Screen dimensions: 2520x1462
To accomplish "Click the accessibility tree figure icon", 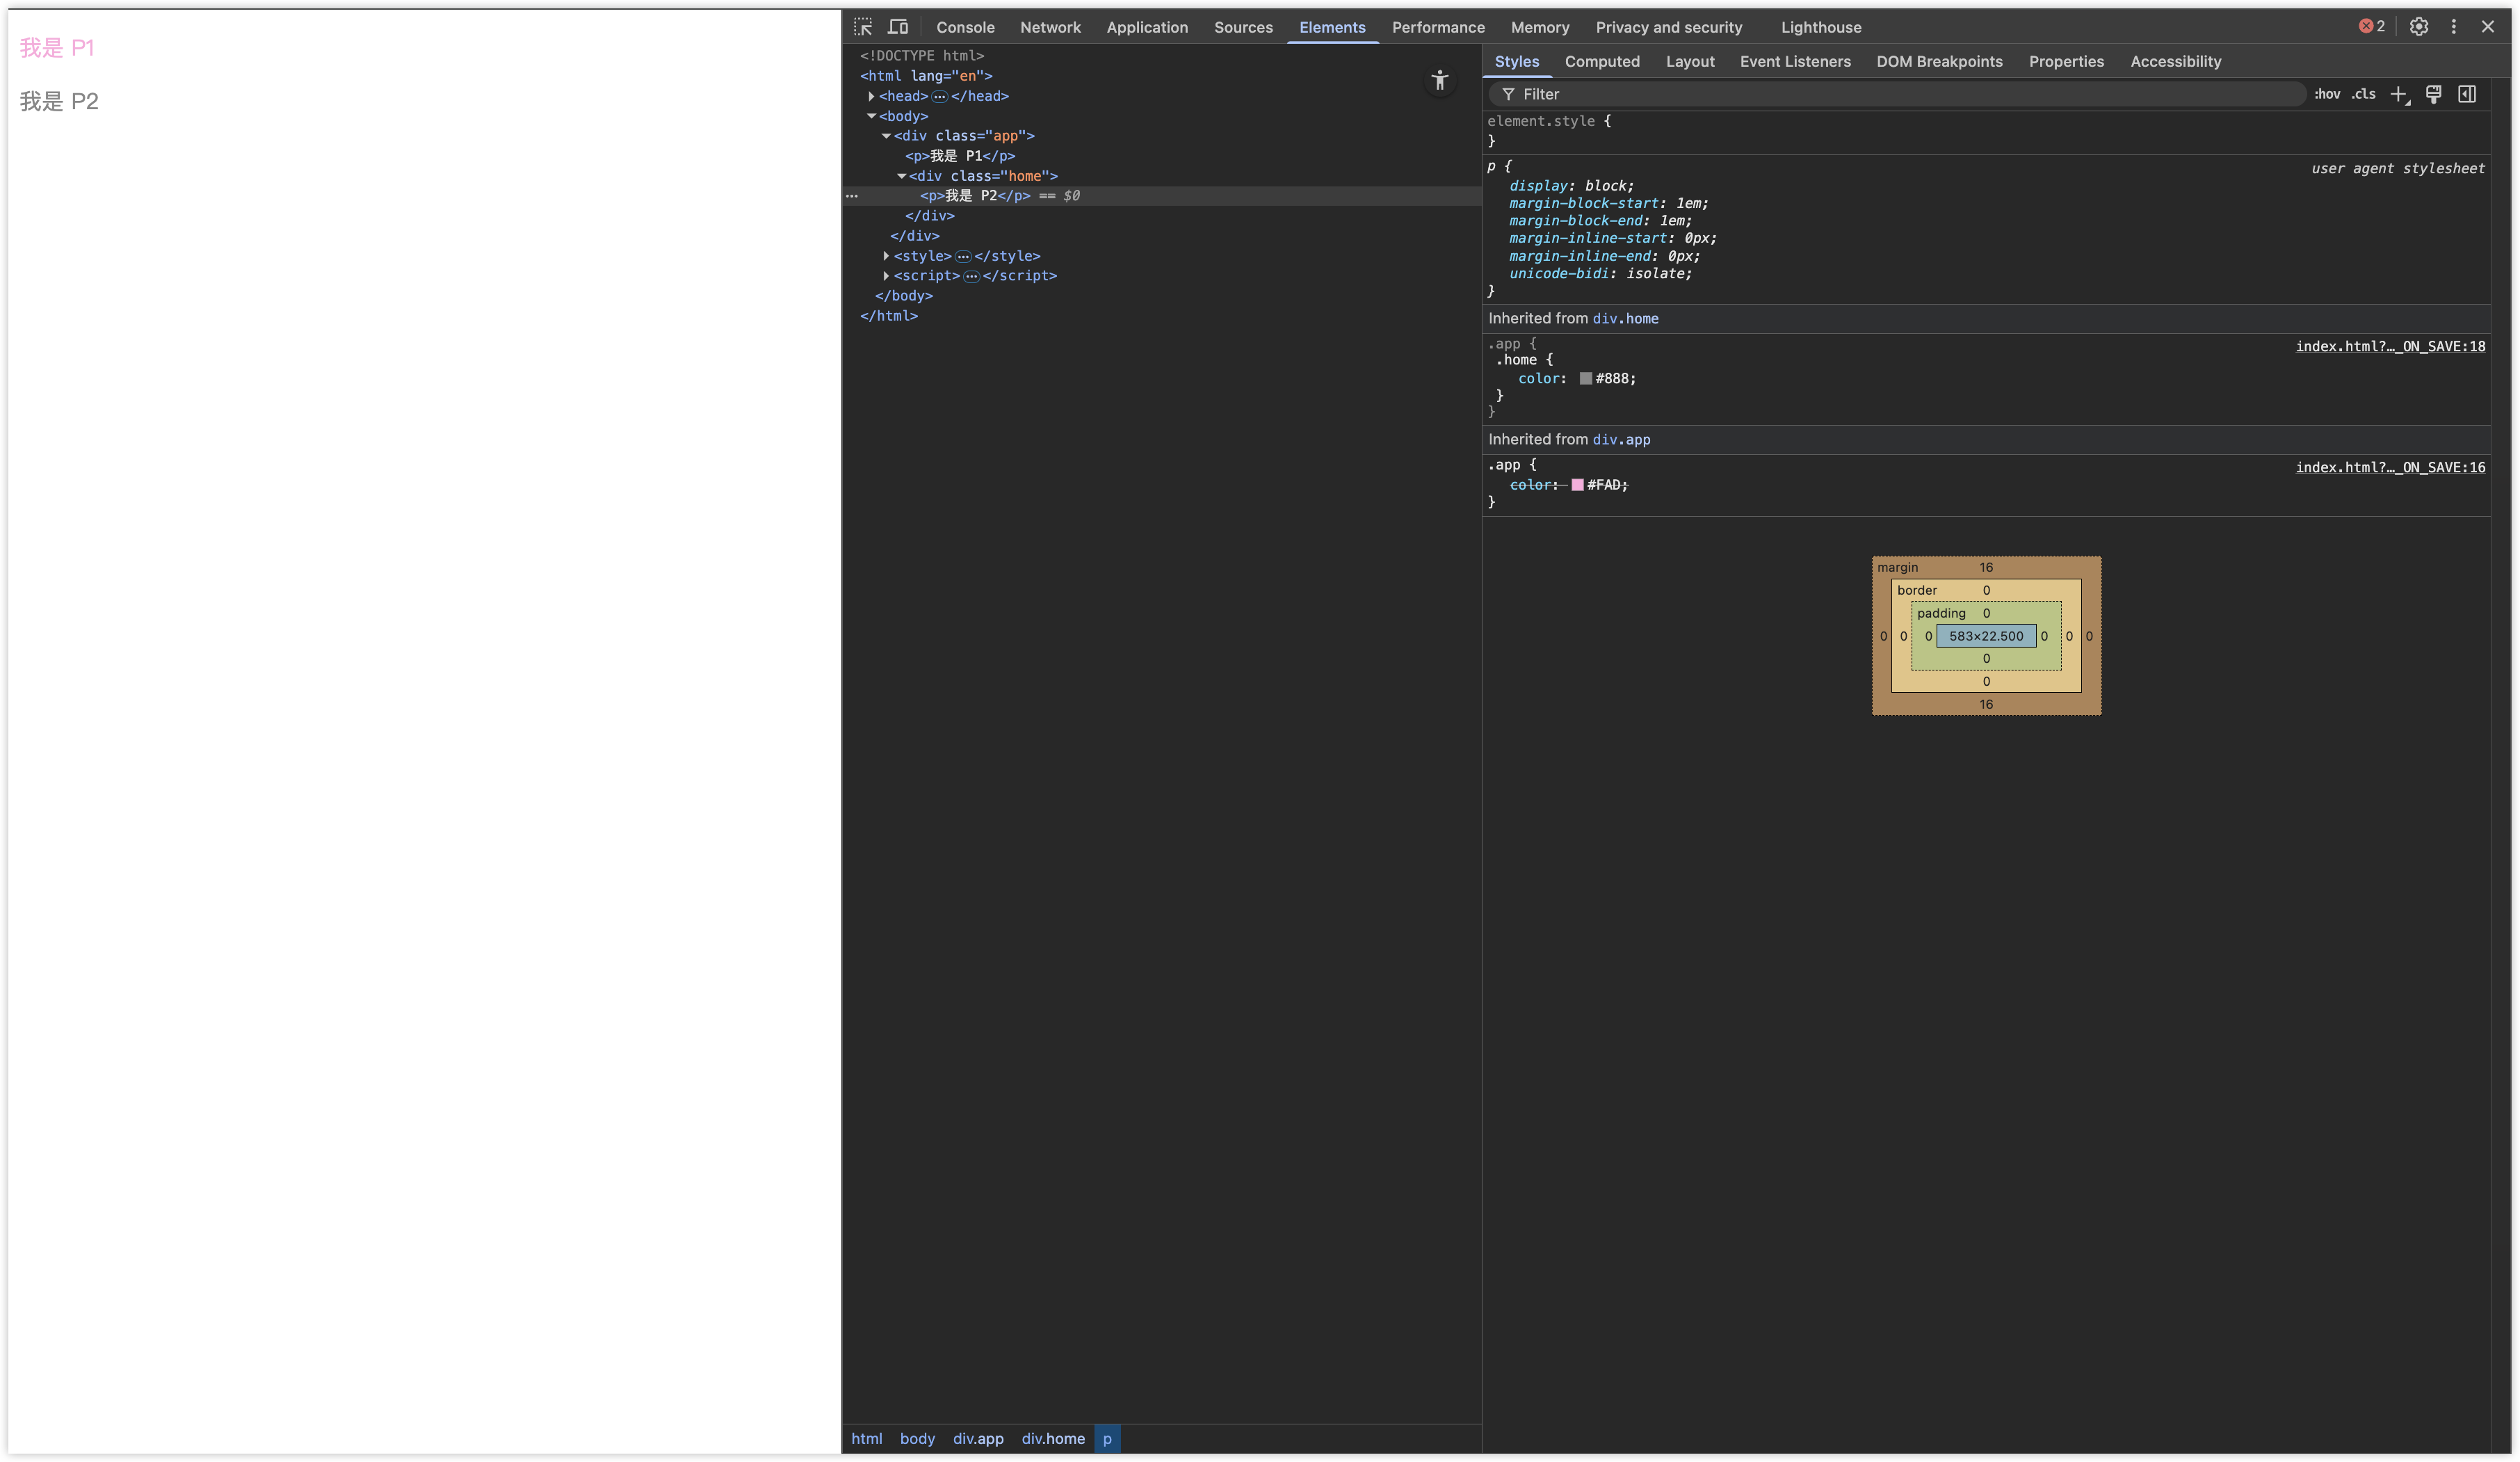I will click(1440, 81).
